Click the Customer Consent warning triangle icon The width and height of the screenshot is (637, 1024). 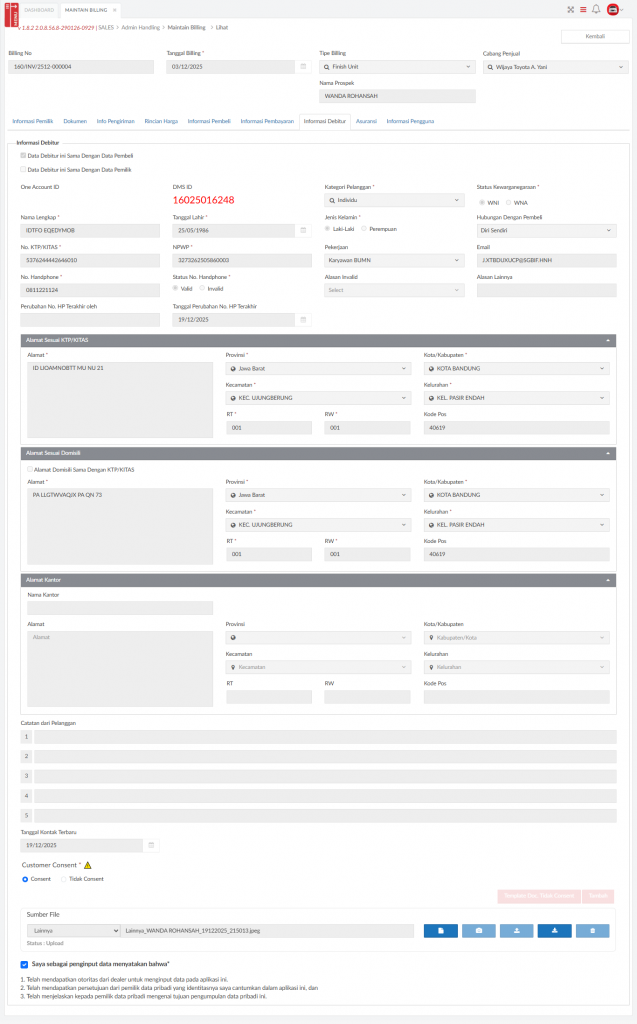[x=87, y=865]
